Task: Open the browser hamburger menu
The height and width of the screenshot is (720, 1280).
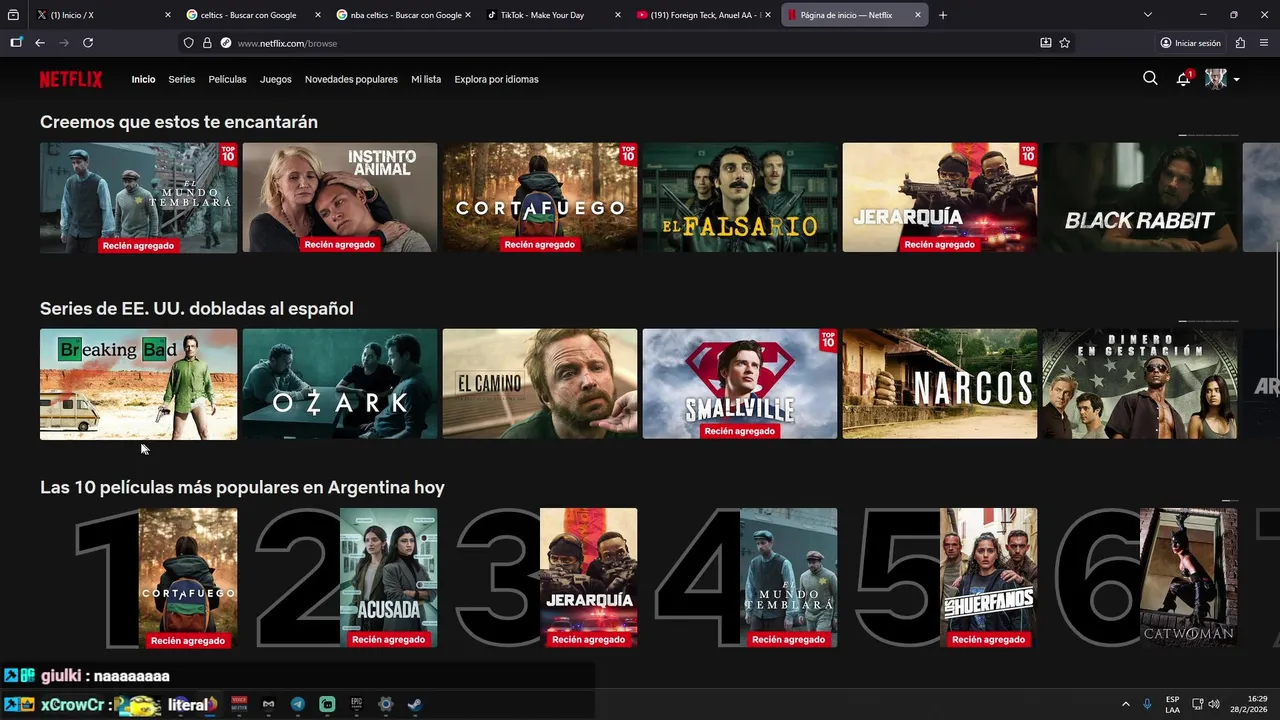Action: click(1264, 43)
